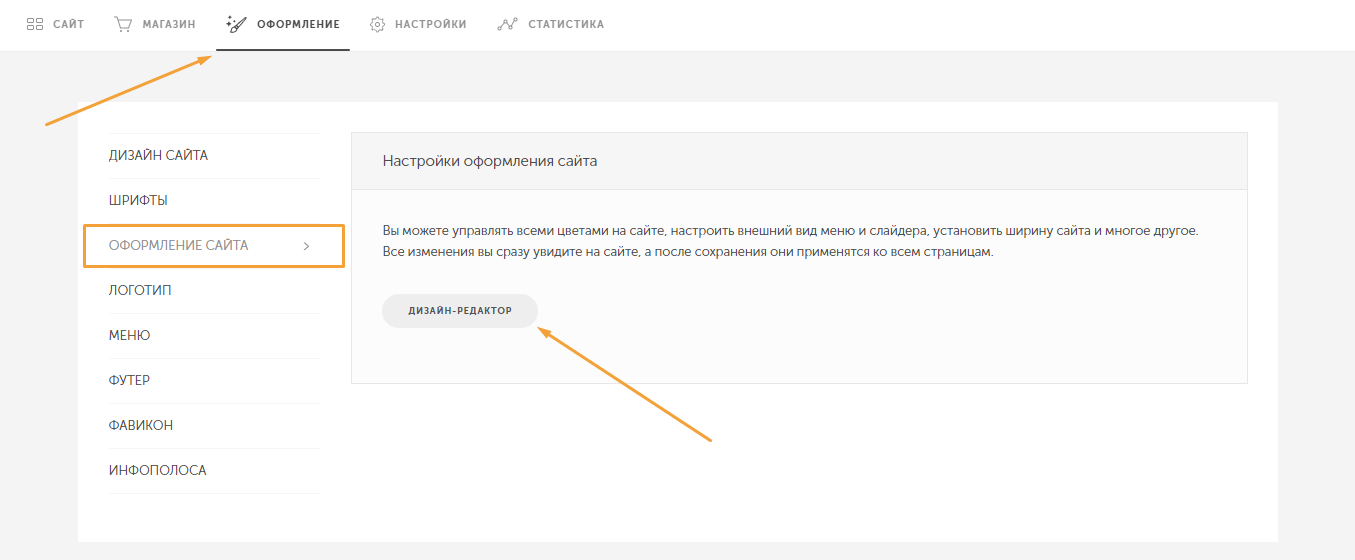Click the grid icon next to САЙТ
1355x560 pixels.
(35, 24)
